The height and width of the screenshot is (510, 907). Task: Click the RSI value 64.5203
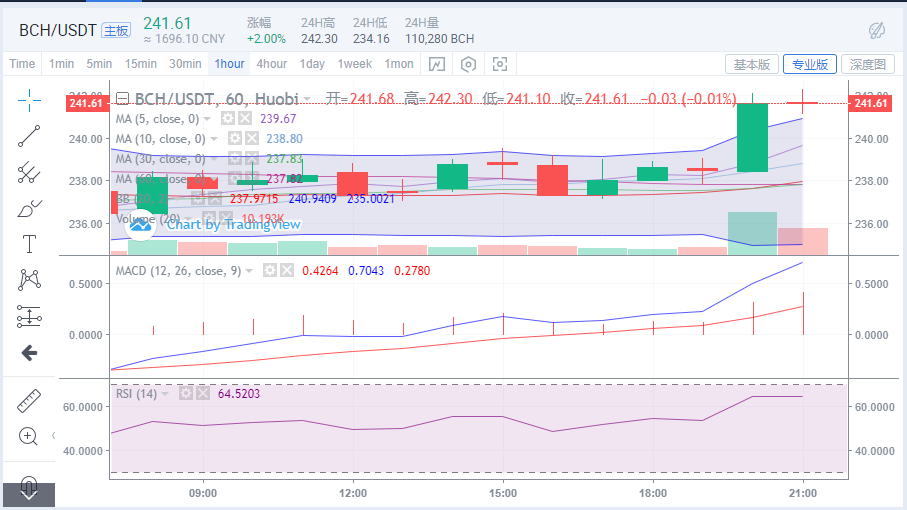tap(239, 394)
